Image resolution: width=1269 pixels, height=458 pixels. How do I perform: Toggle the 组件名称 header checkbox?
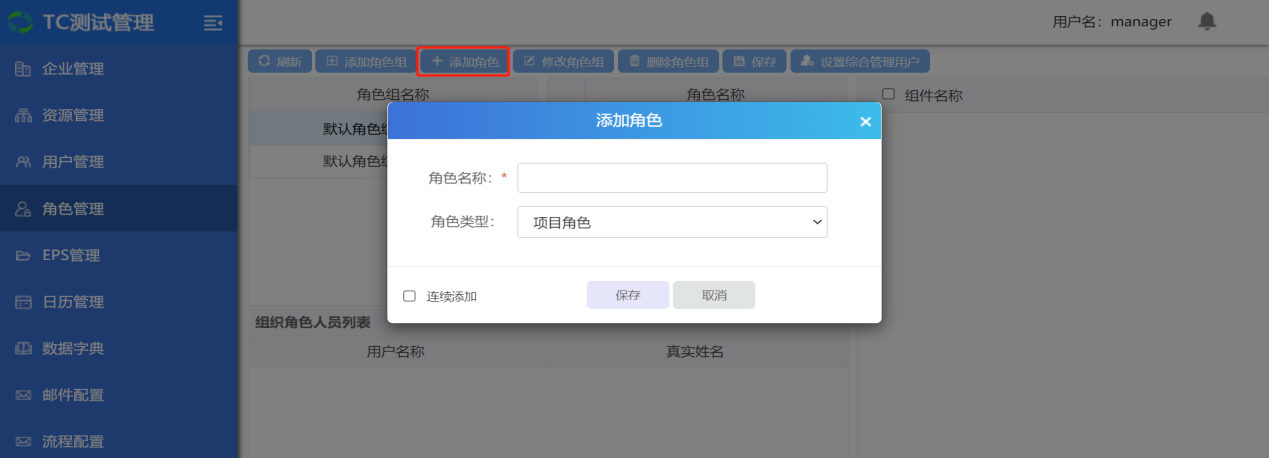click(888, 94)
